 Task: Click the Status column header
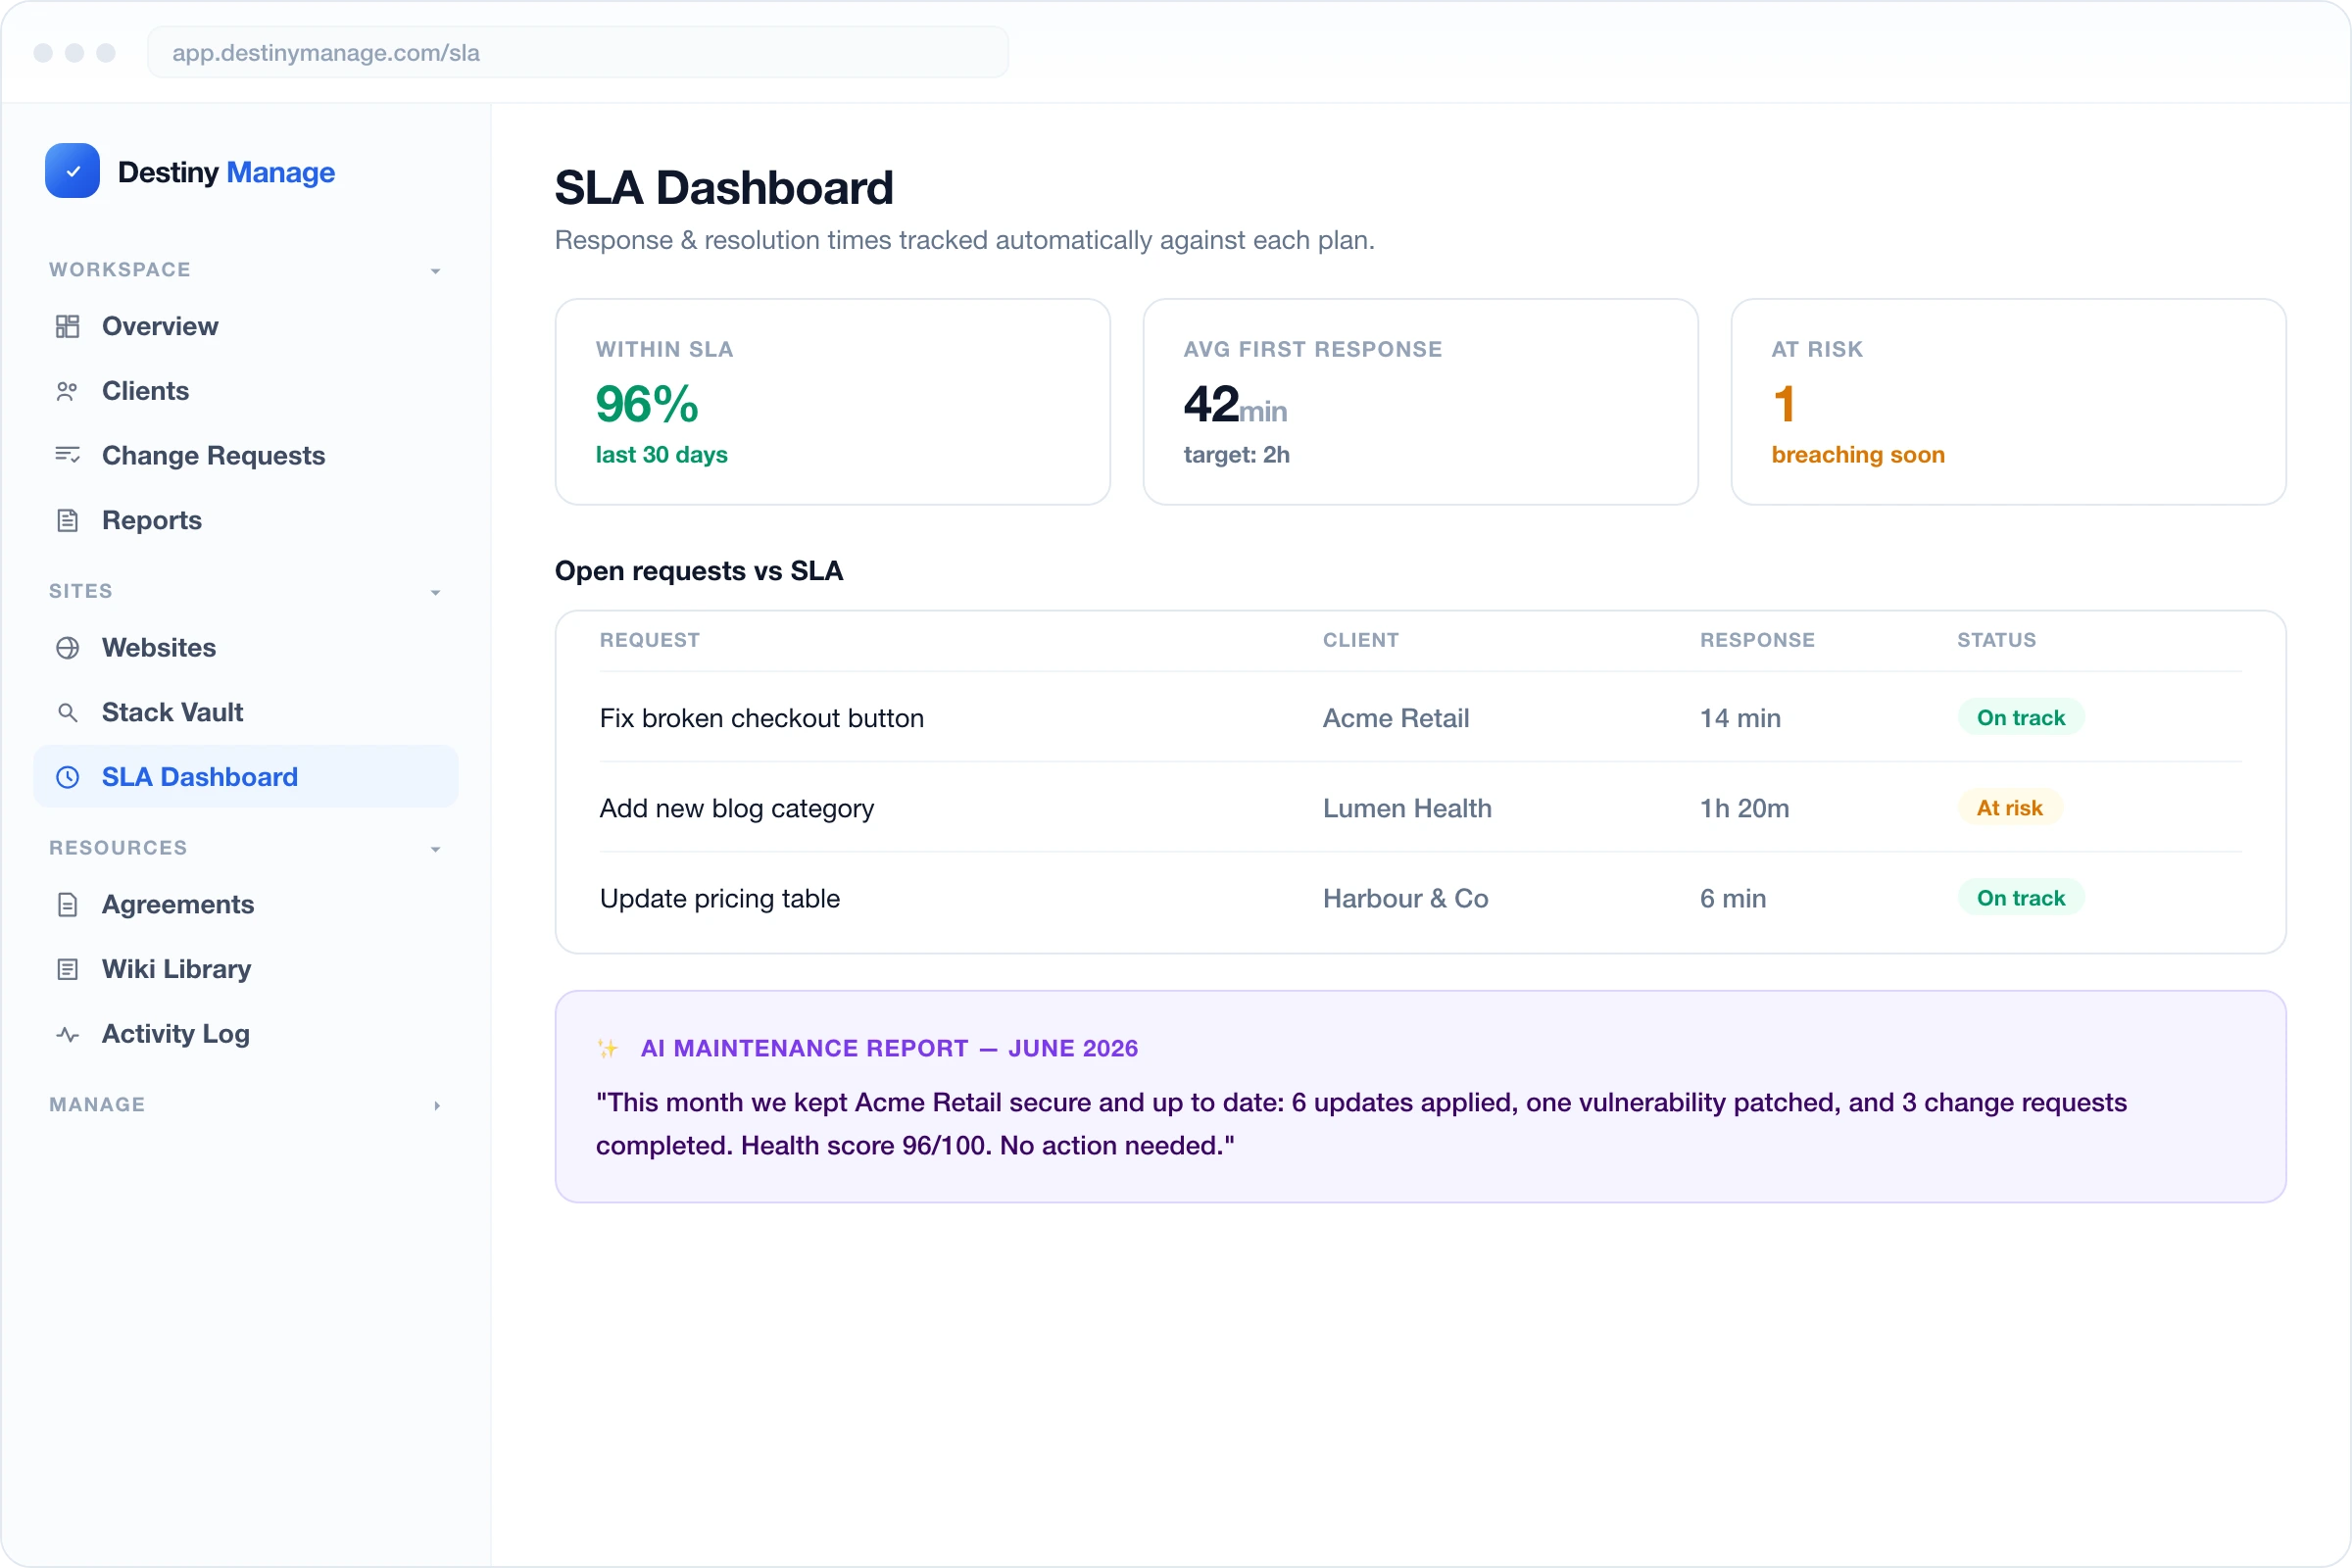[x=1996, y=640]
